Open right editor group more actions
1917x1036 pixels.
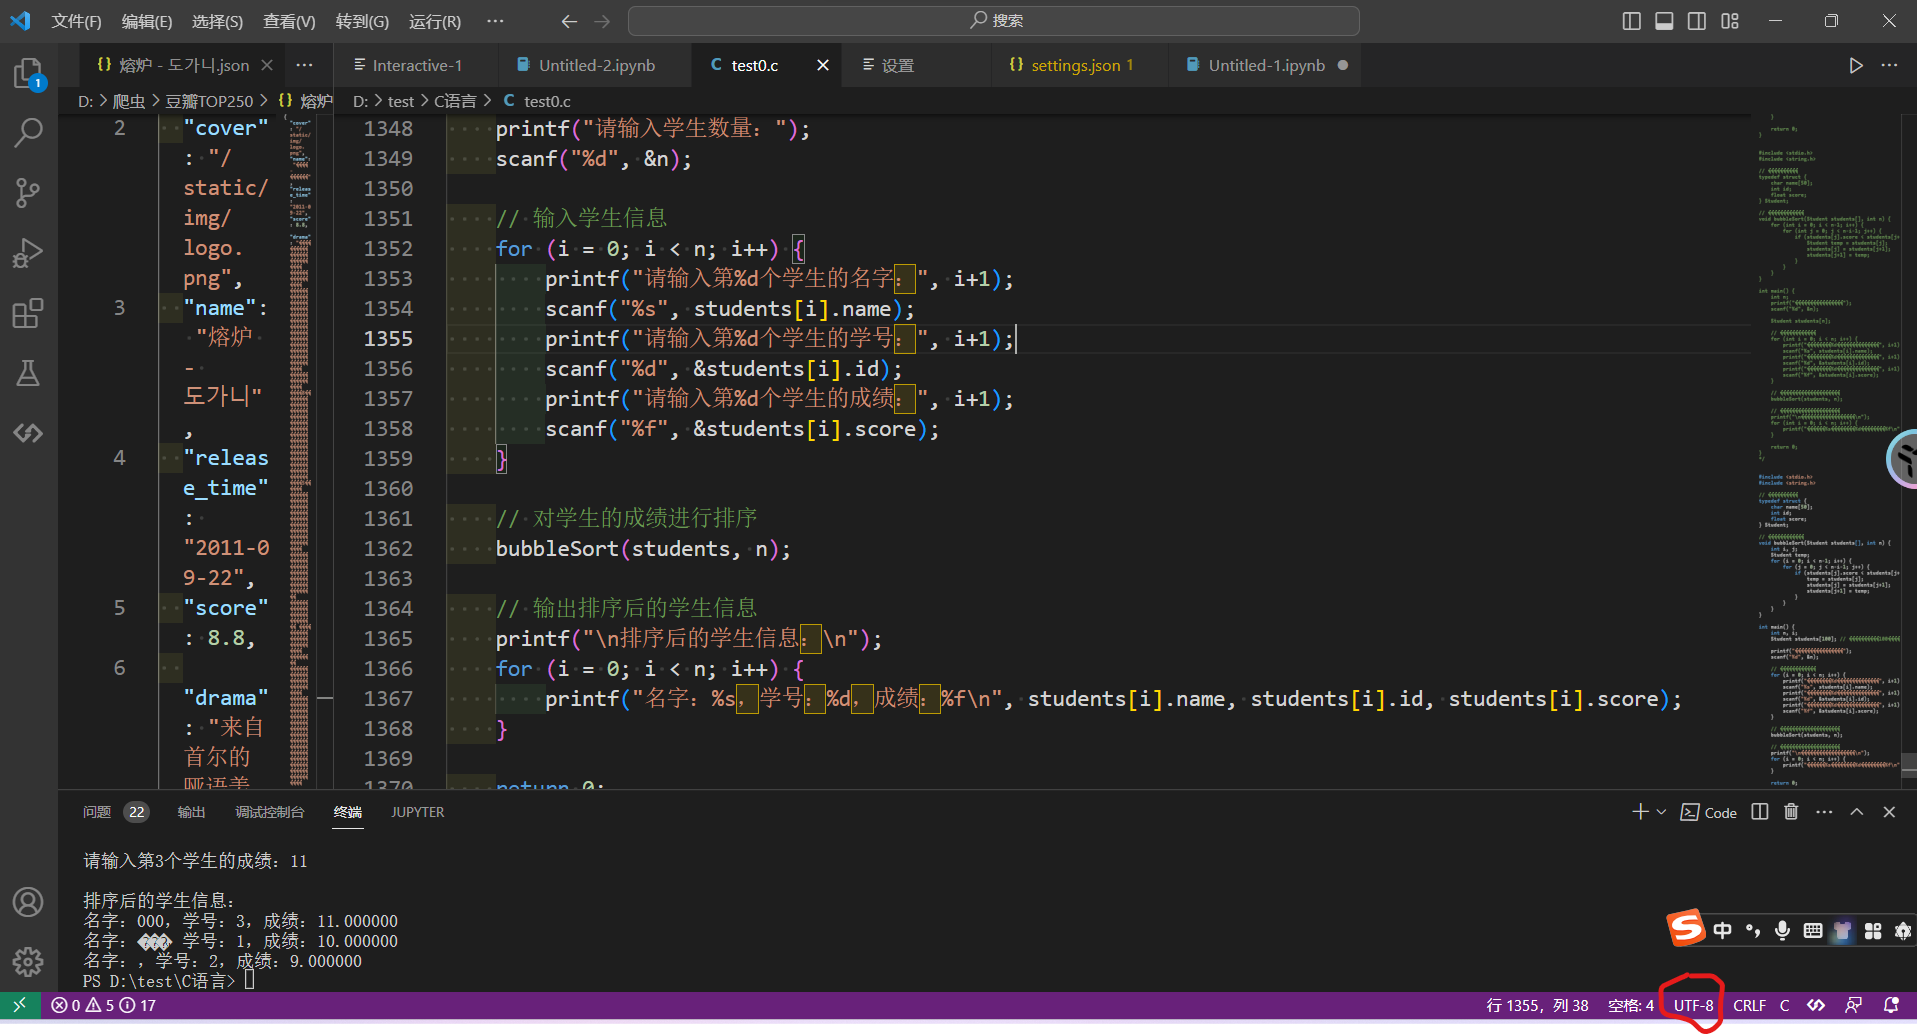[1889, 65]
